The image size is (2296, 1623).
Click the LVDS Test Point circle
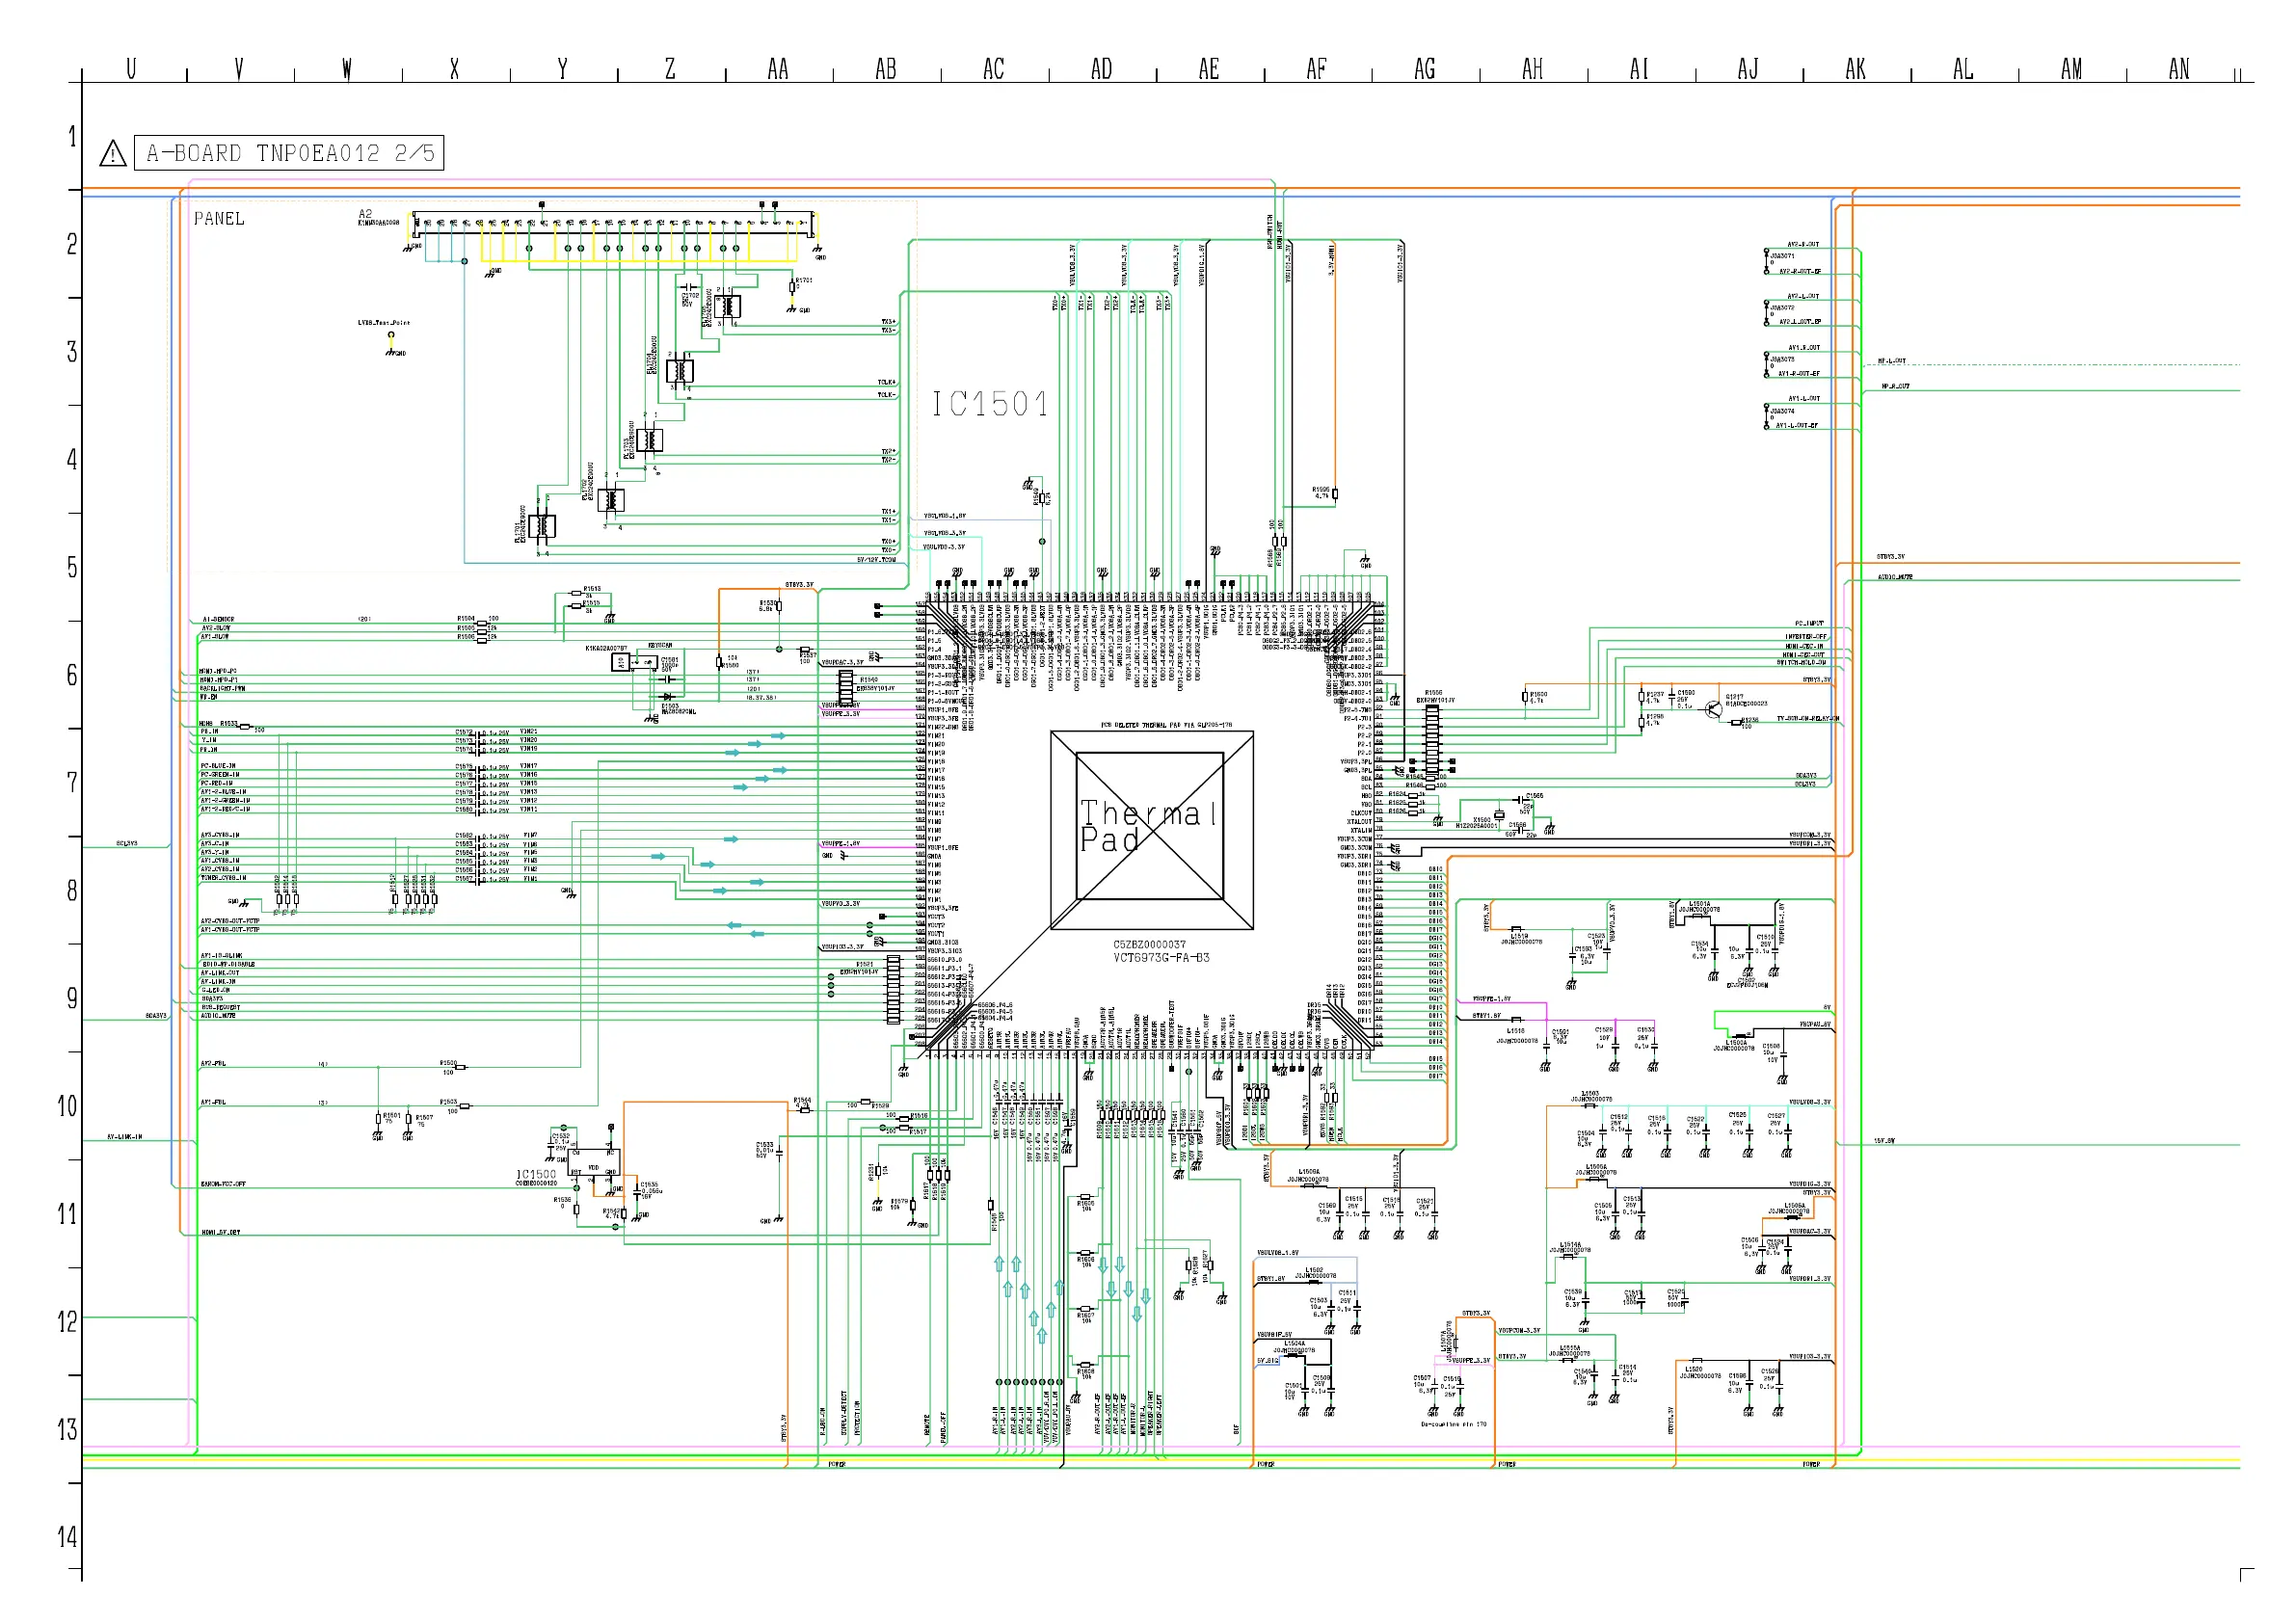[391, 336]
